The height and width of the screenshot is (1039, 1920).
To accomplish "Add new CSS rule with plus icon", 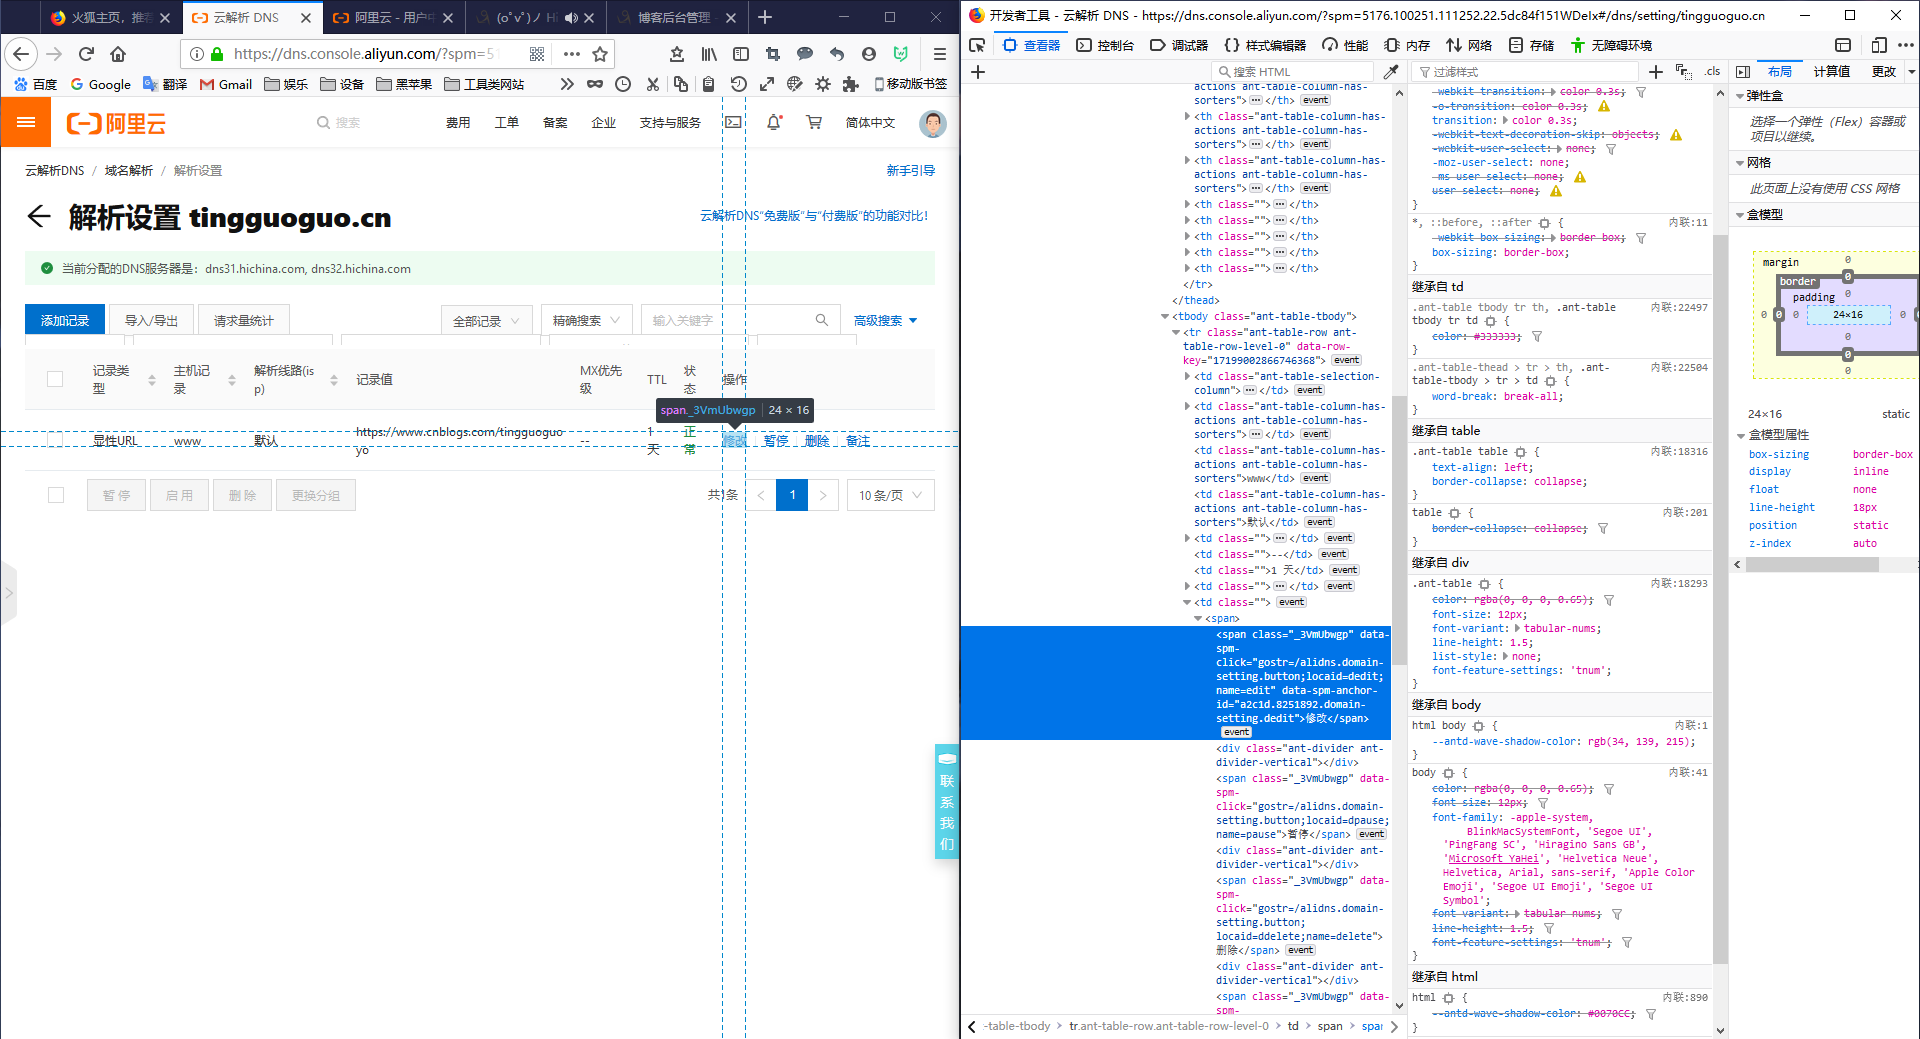I will (x=1656, y=71).
